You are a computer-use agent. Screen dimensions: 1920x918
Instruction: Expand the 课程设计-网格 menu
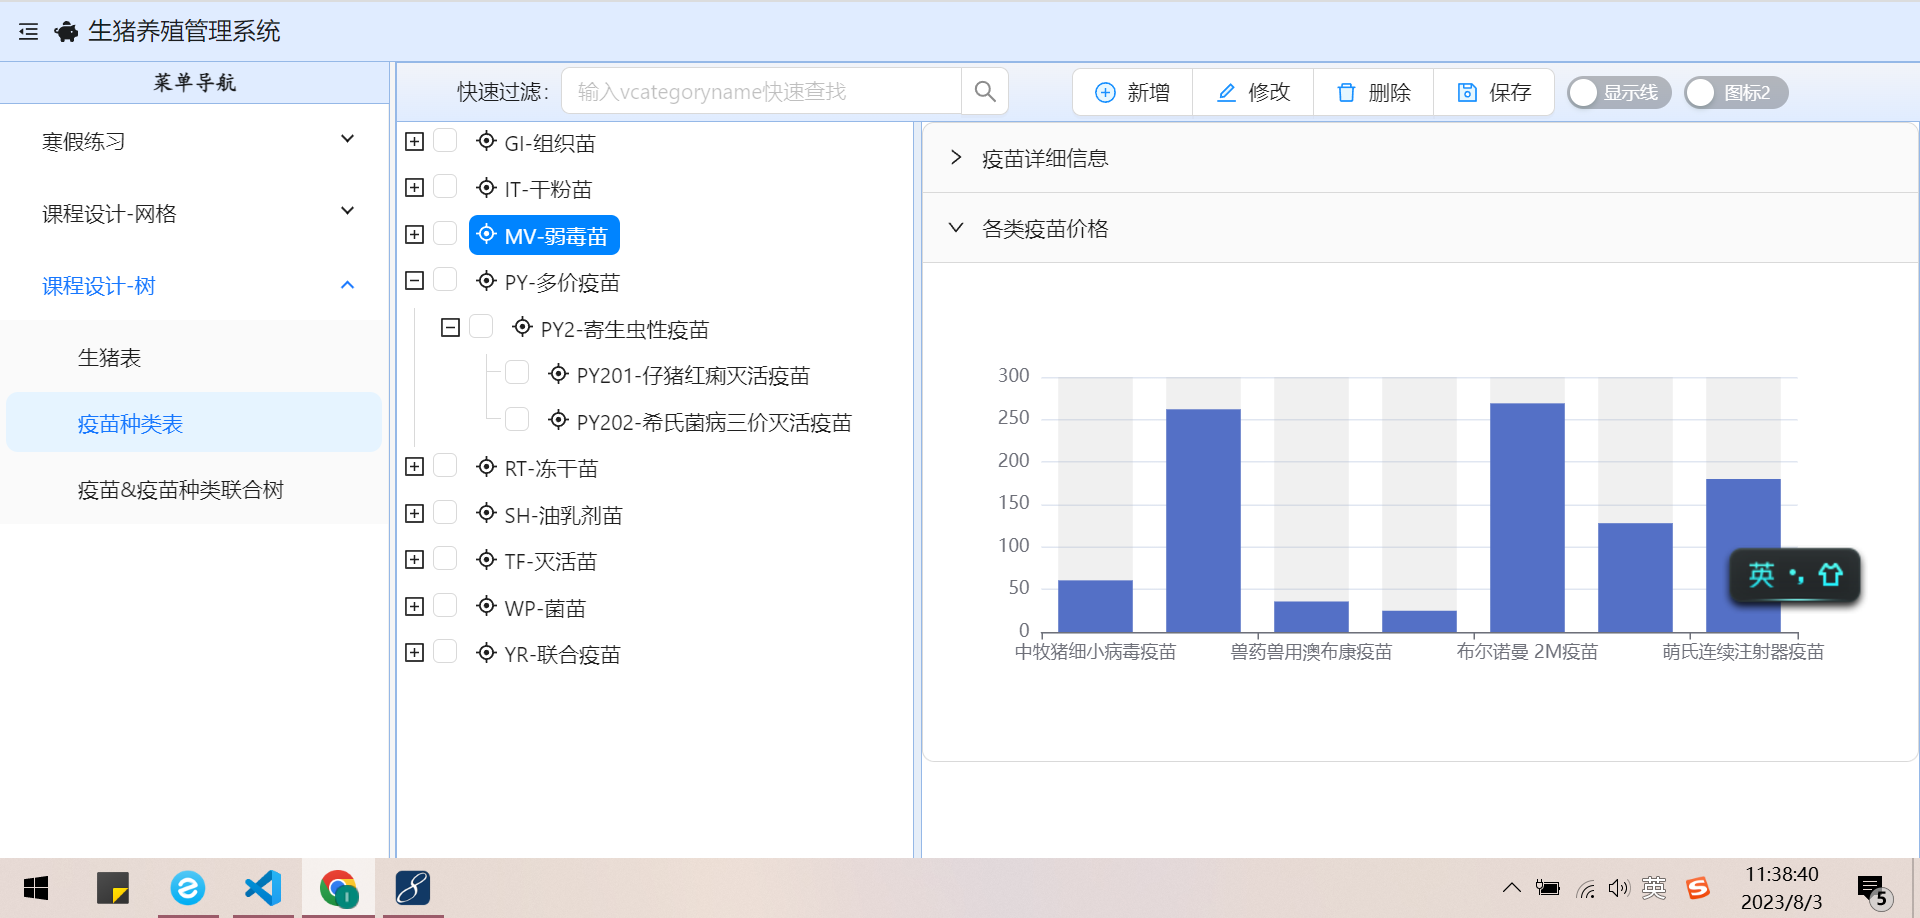click(195, 213)
